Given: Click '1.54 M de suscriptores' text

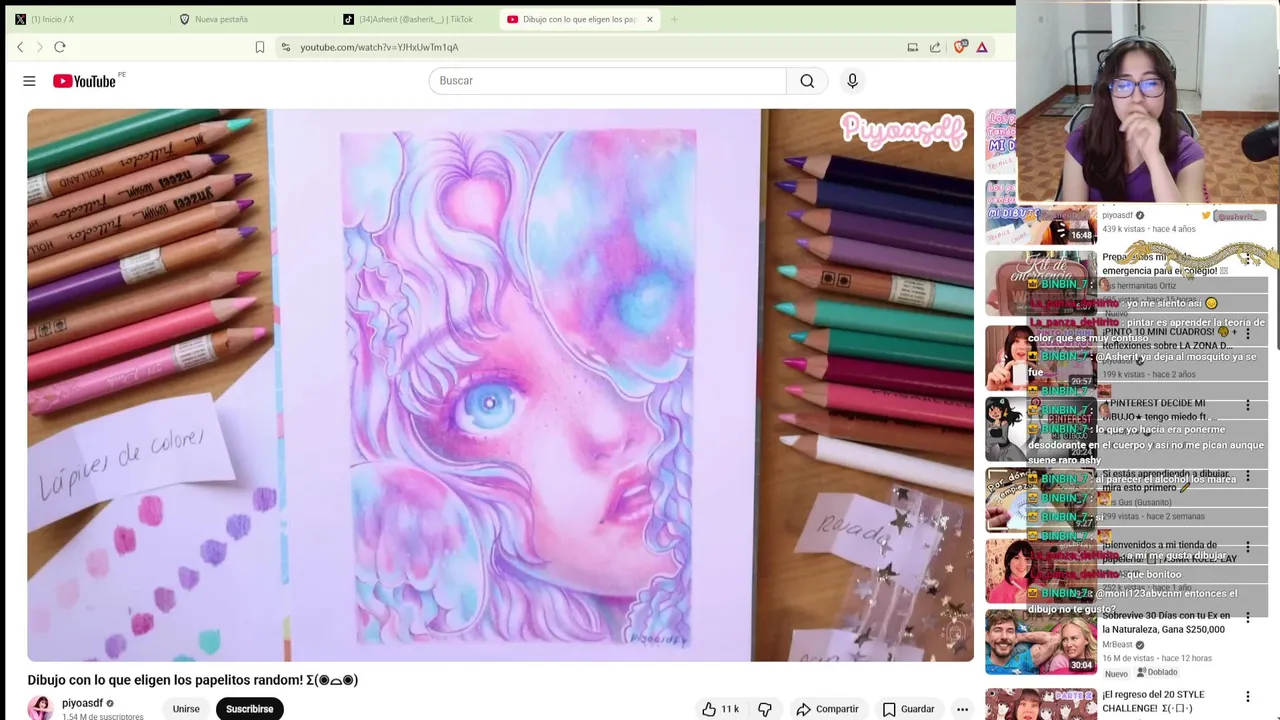Looking at the screenshot, I should click(x=102, y=716).
